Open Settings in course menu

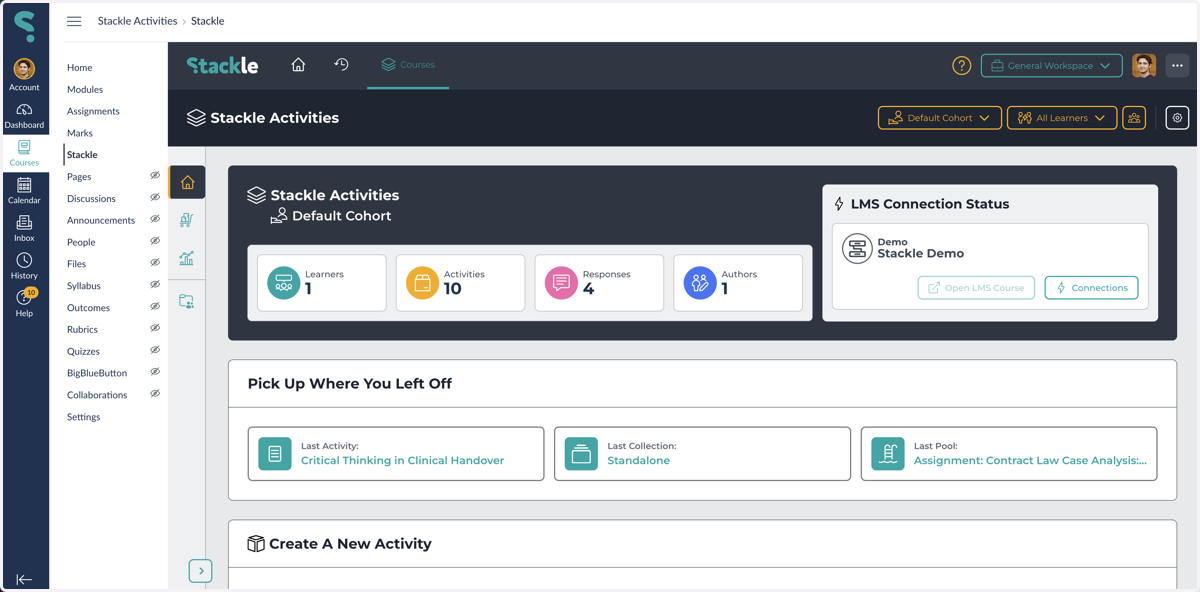click(x=83, y=417)
